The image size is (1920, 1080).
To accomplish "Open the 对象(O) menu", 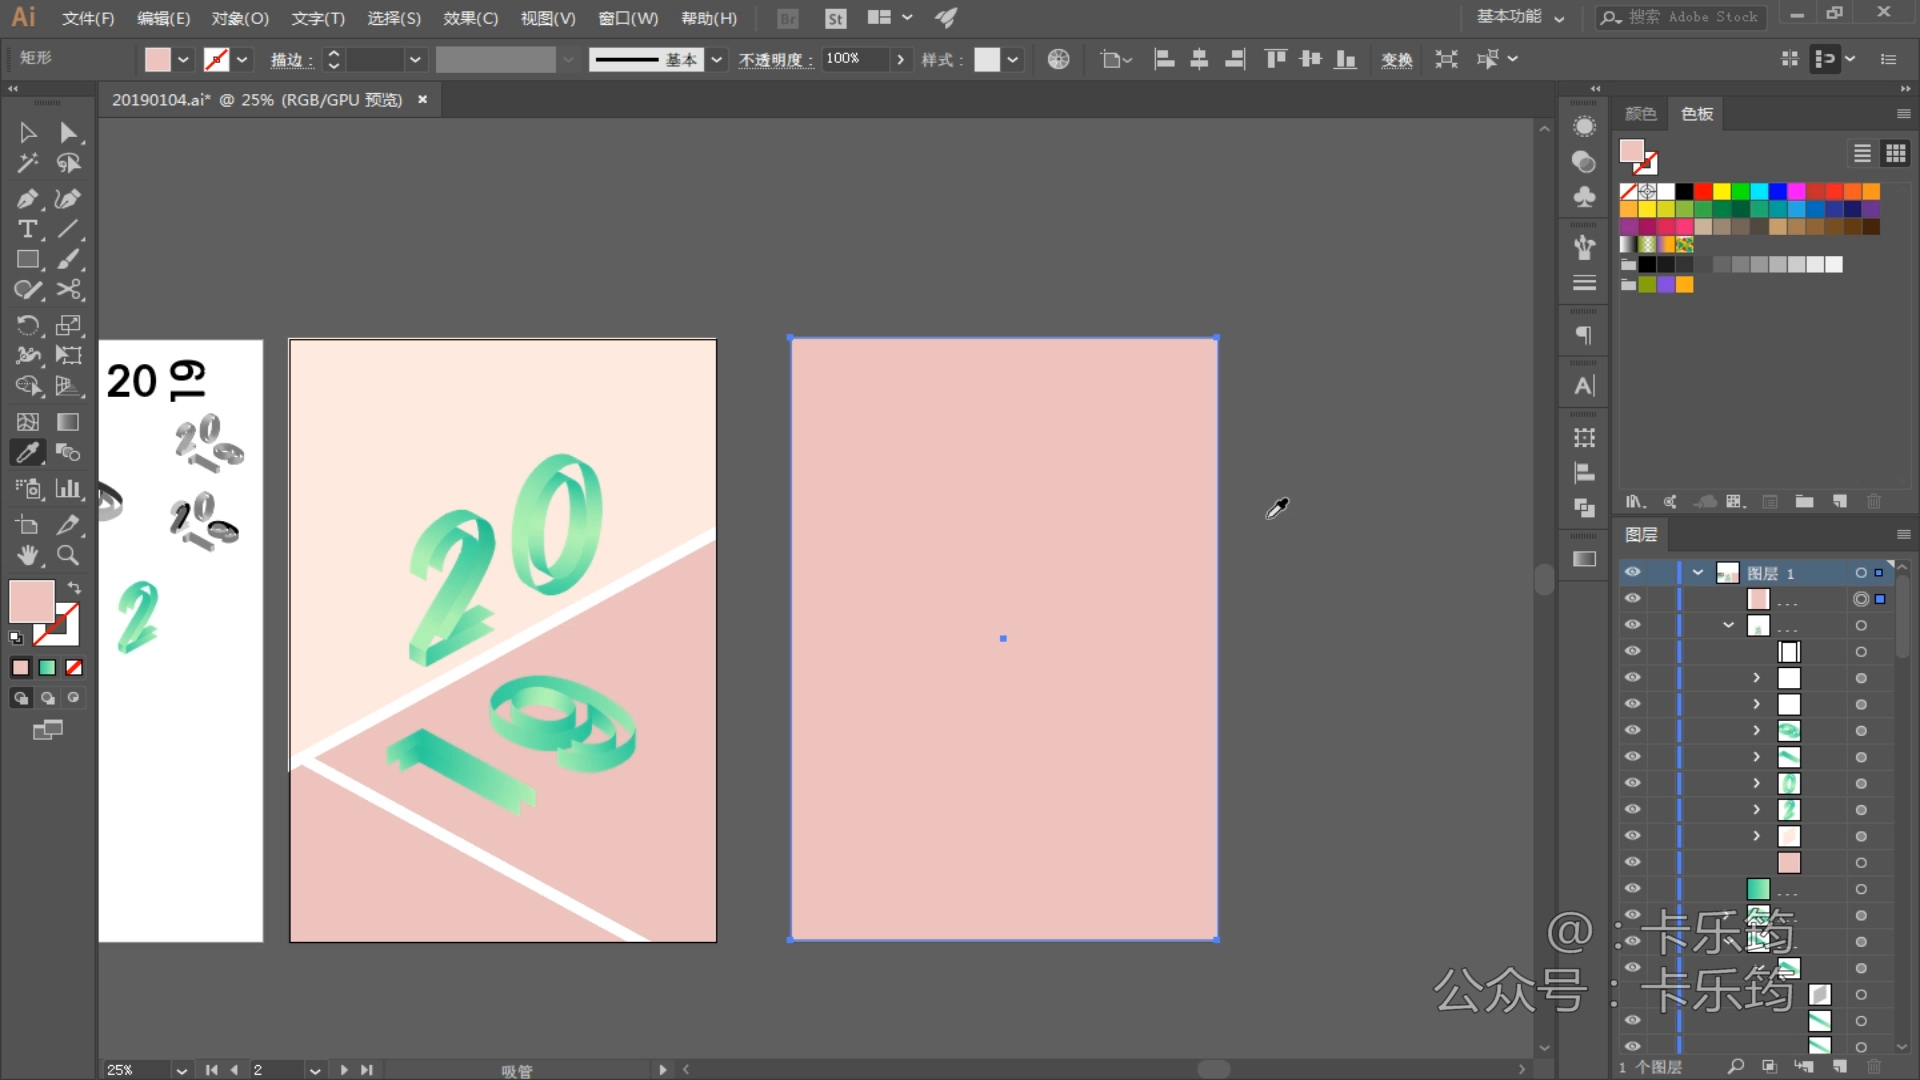I will click(x=240, y=18).
